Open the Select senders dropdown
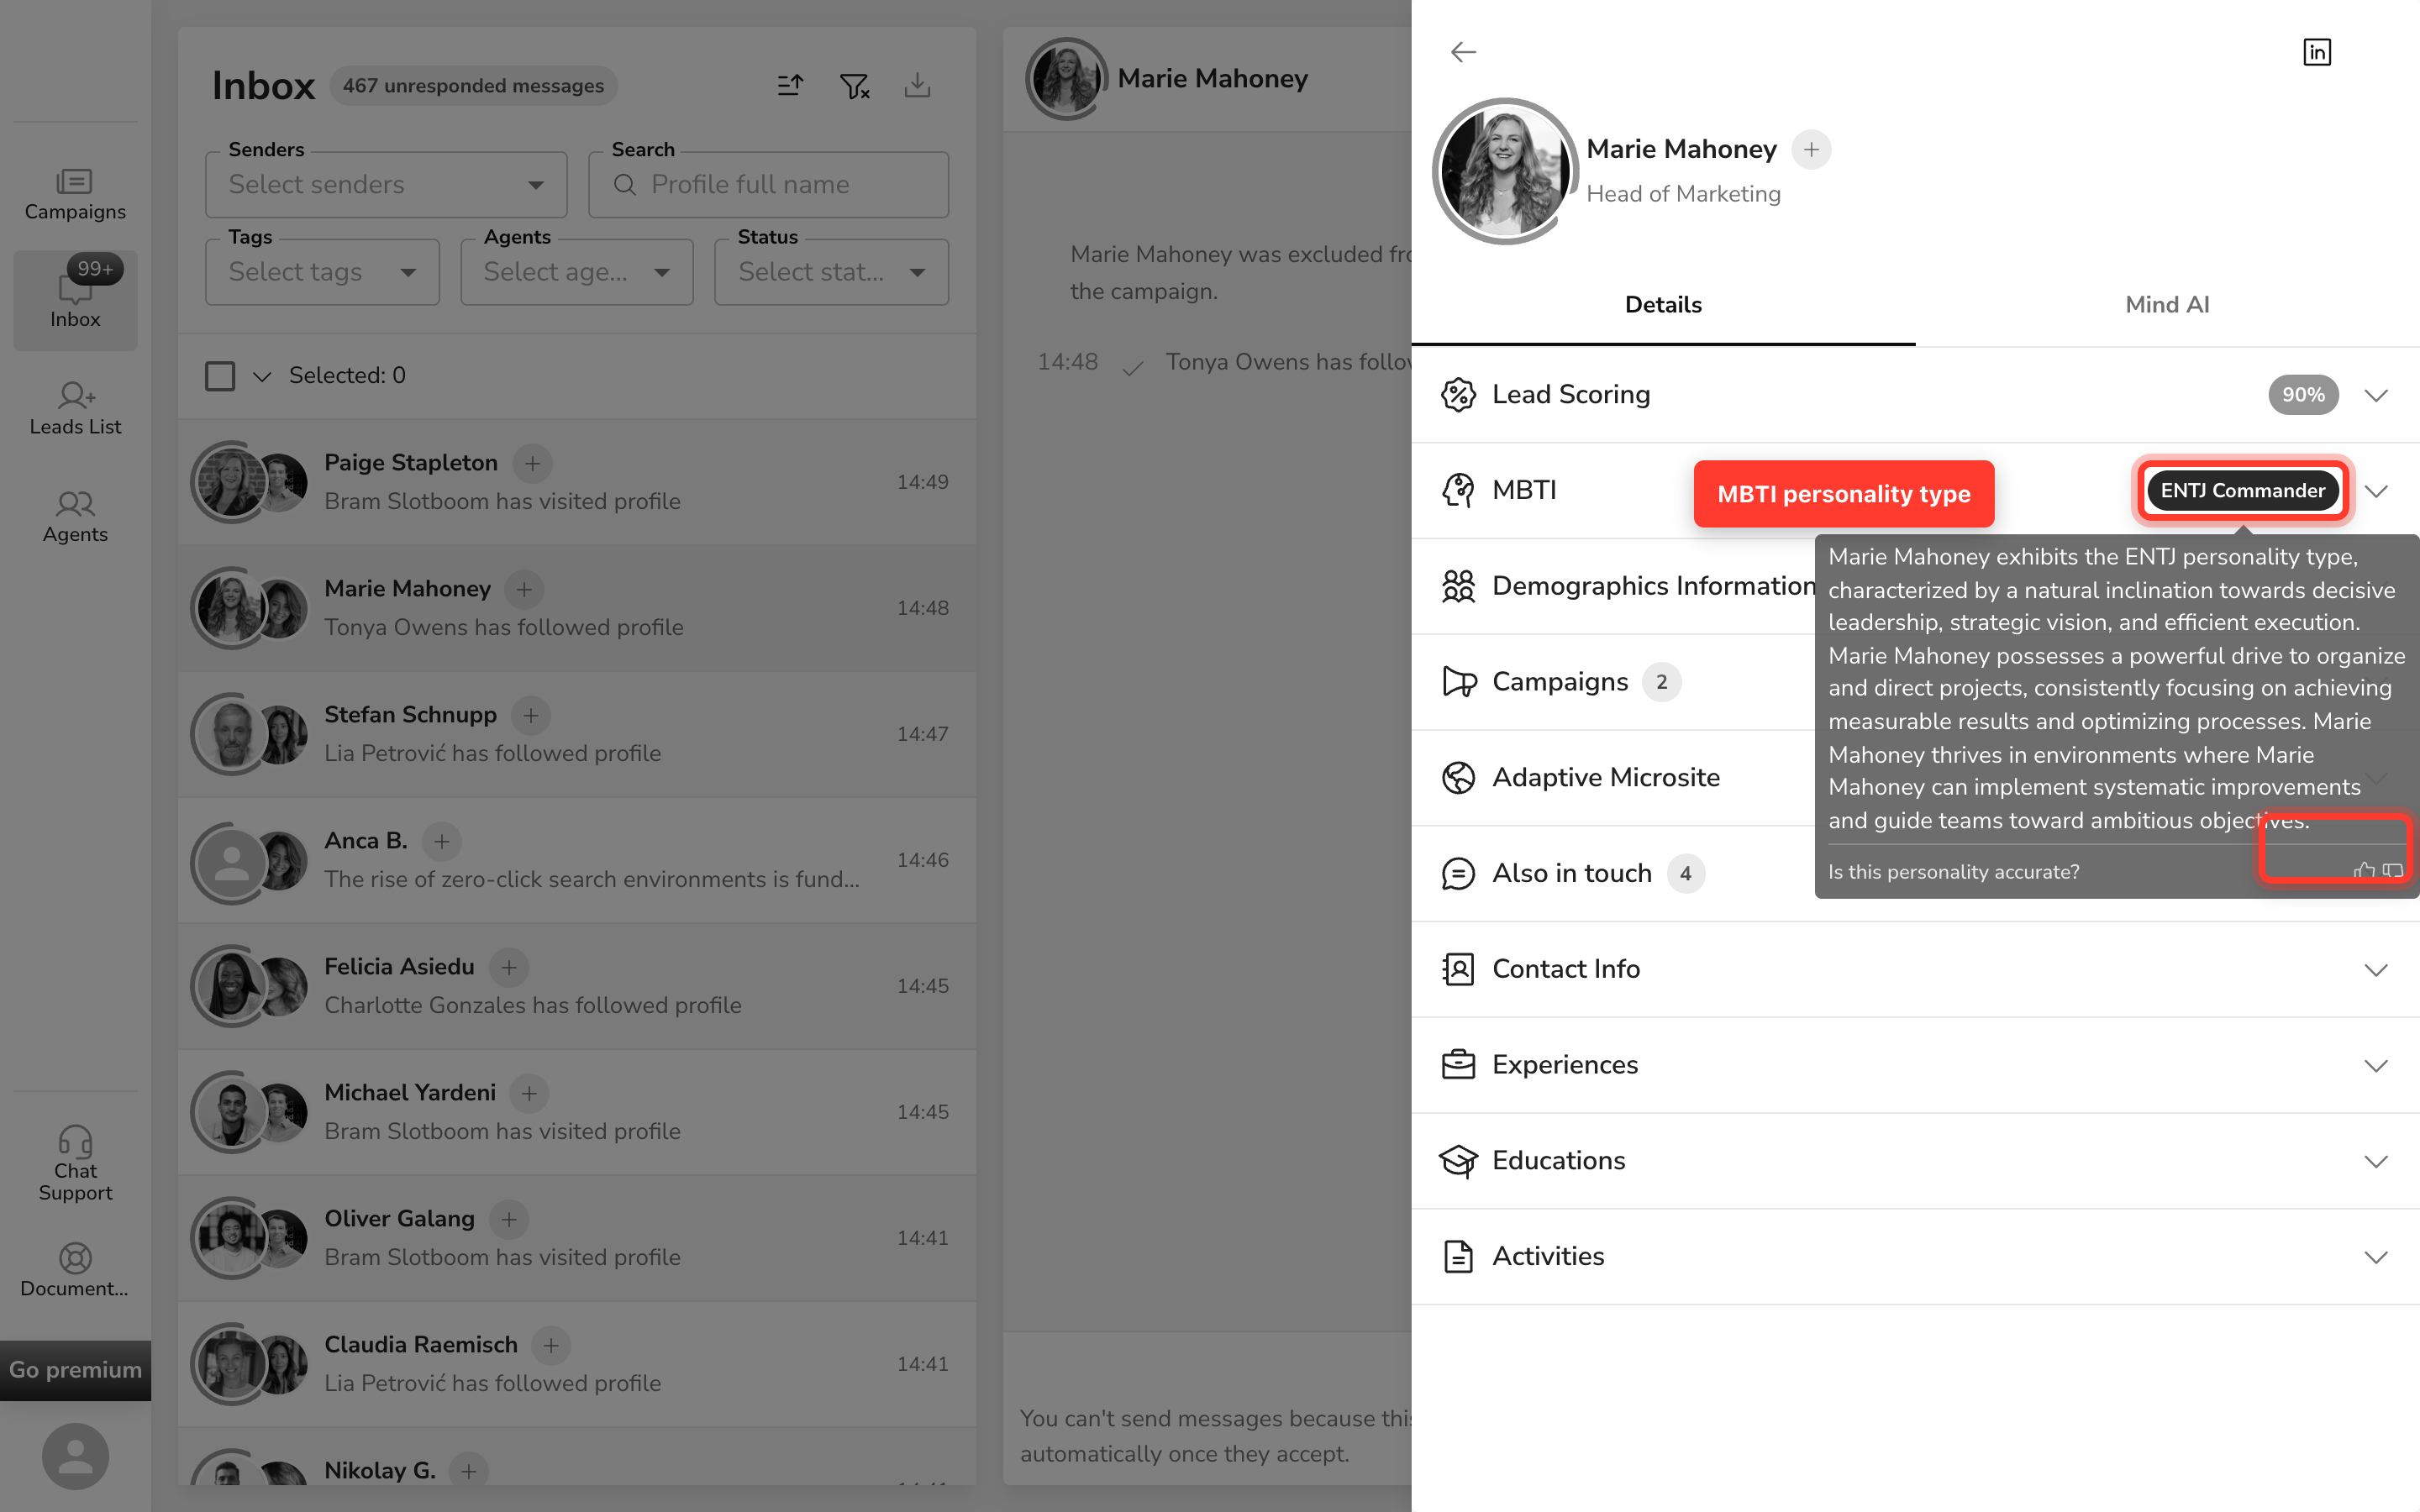 coord(386,185)
